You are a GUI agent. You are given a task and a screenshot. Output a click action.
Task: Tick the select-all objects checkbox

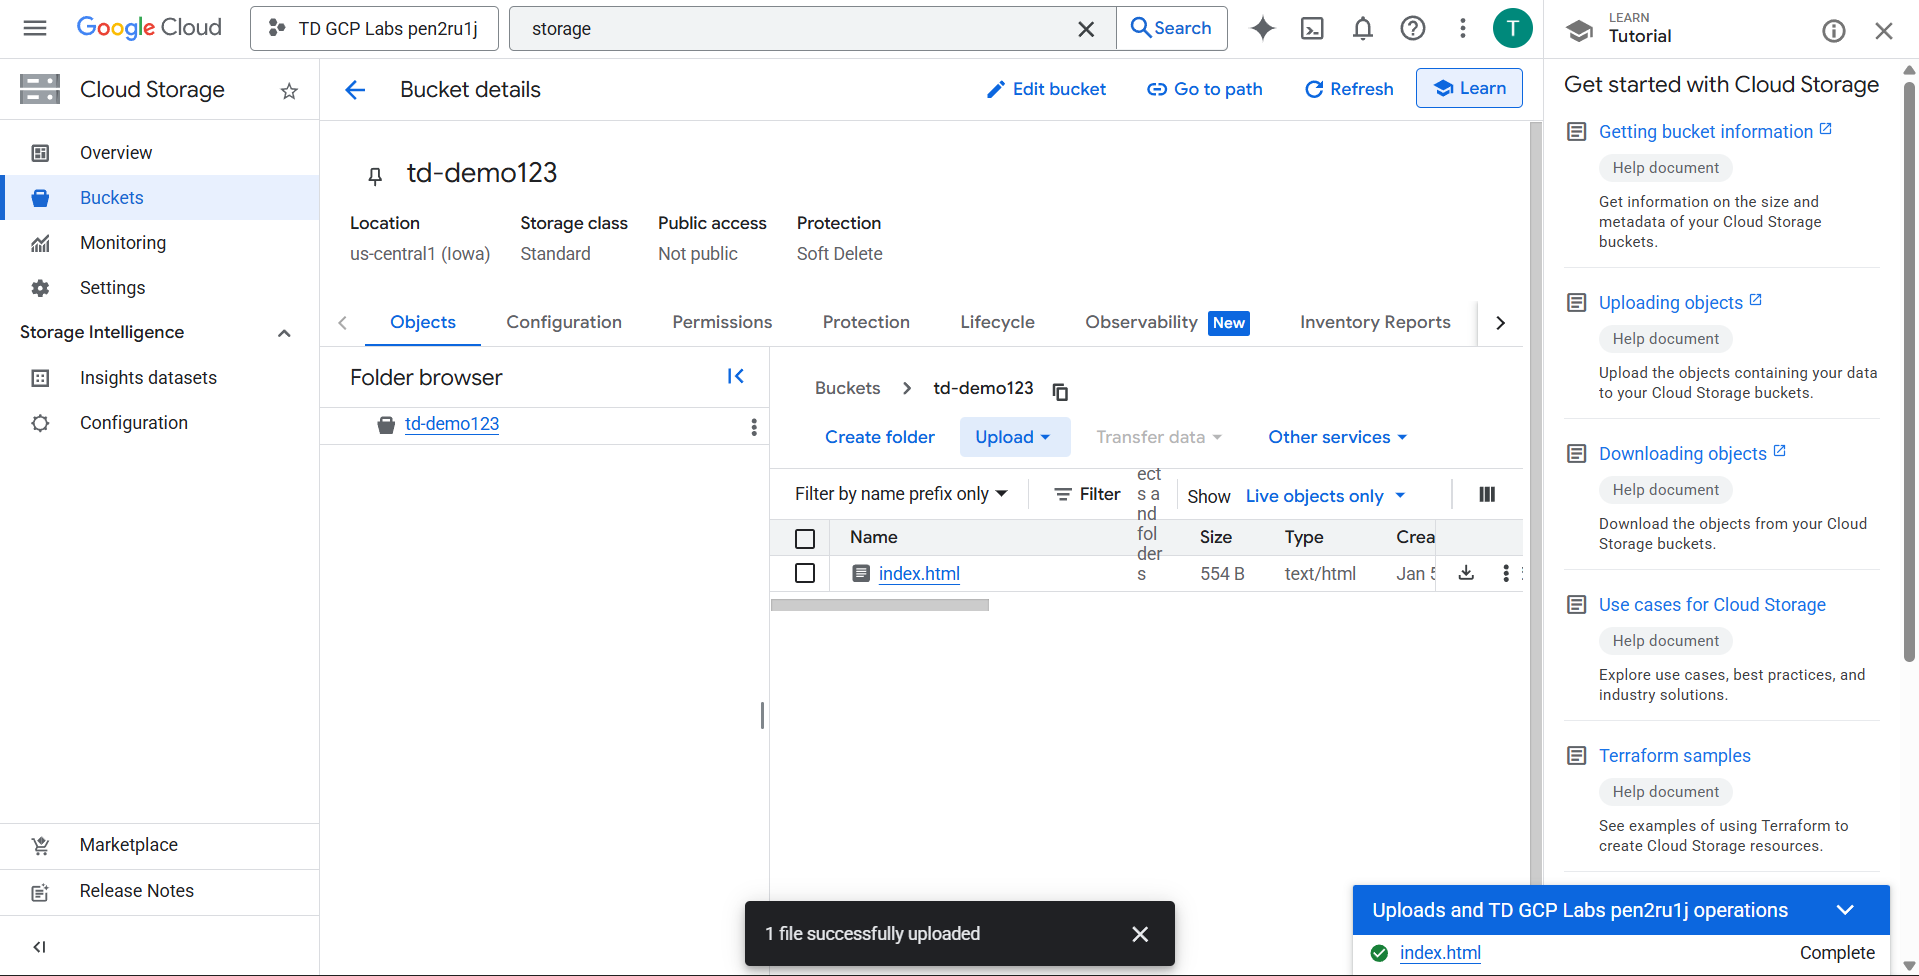805,538
